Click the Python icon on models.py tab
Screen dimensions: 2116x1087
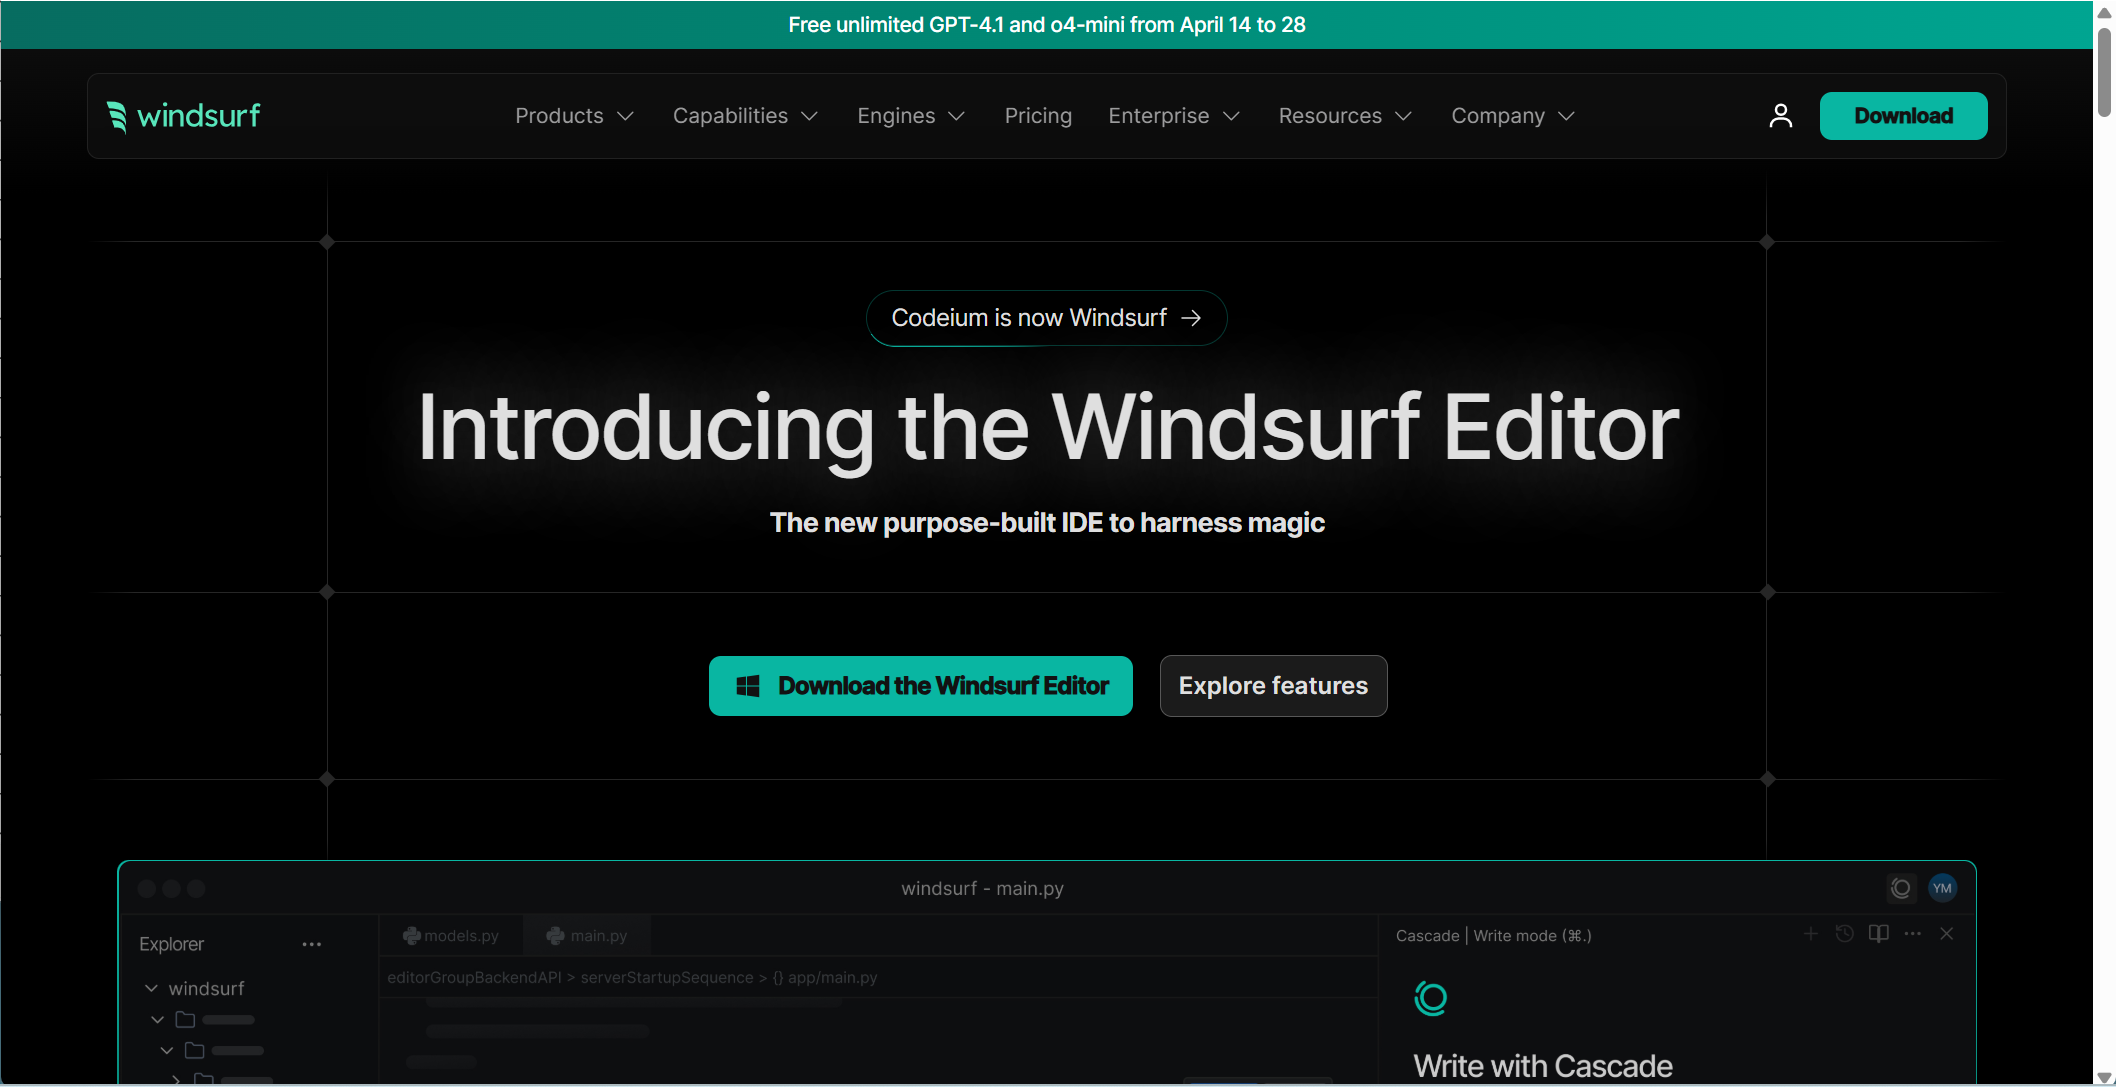point(411,936)
